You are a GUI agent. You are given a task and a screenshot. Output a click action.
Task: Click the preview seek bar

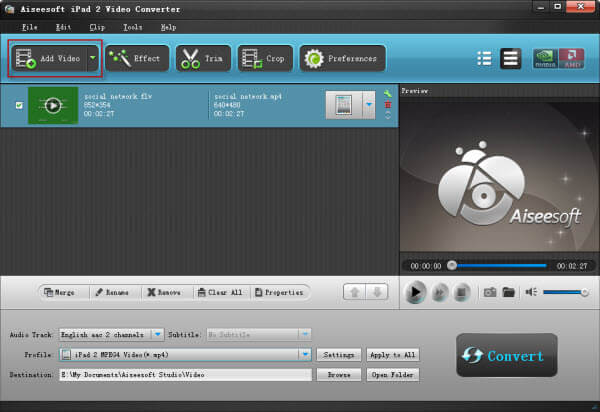(x=499, y=265)
